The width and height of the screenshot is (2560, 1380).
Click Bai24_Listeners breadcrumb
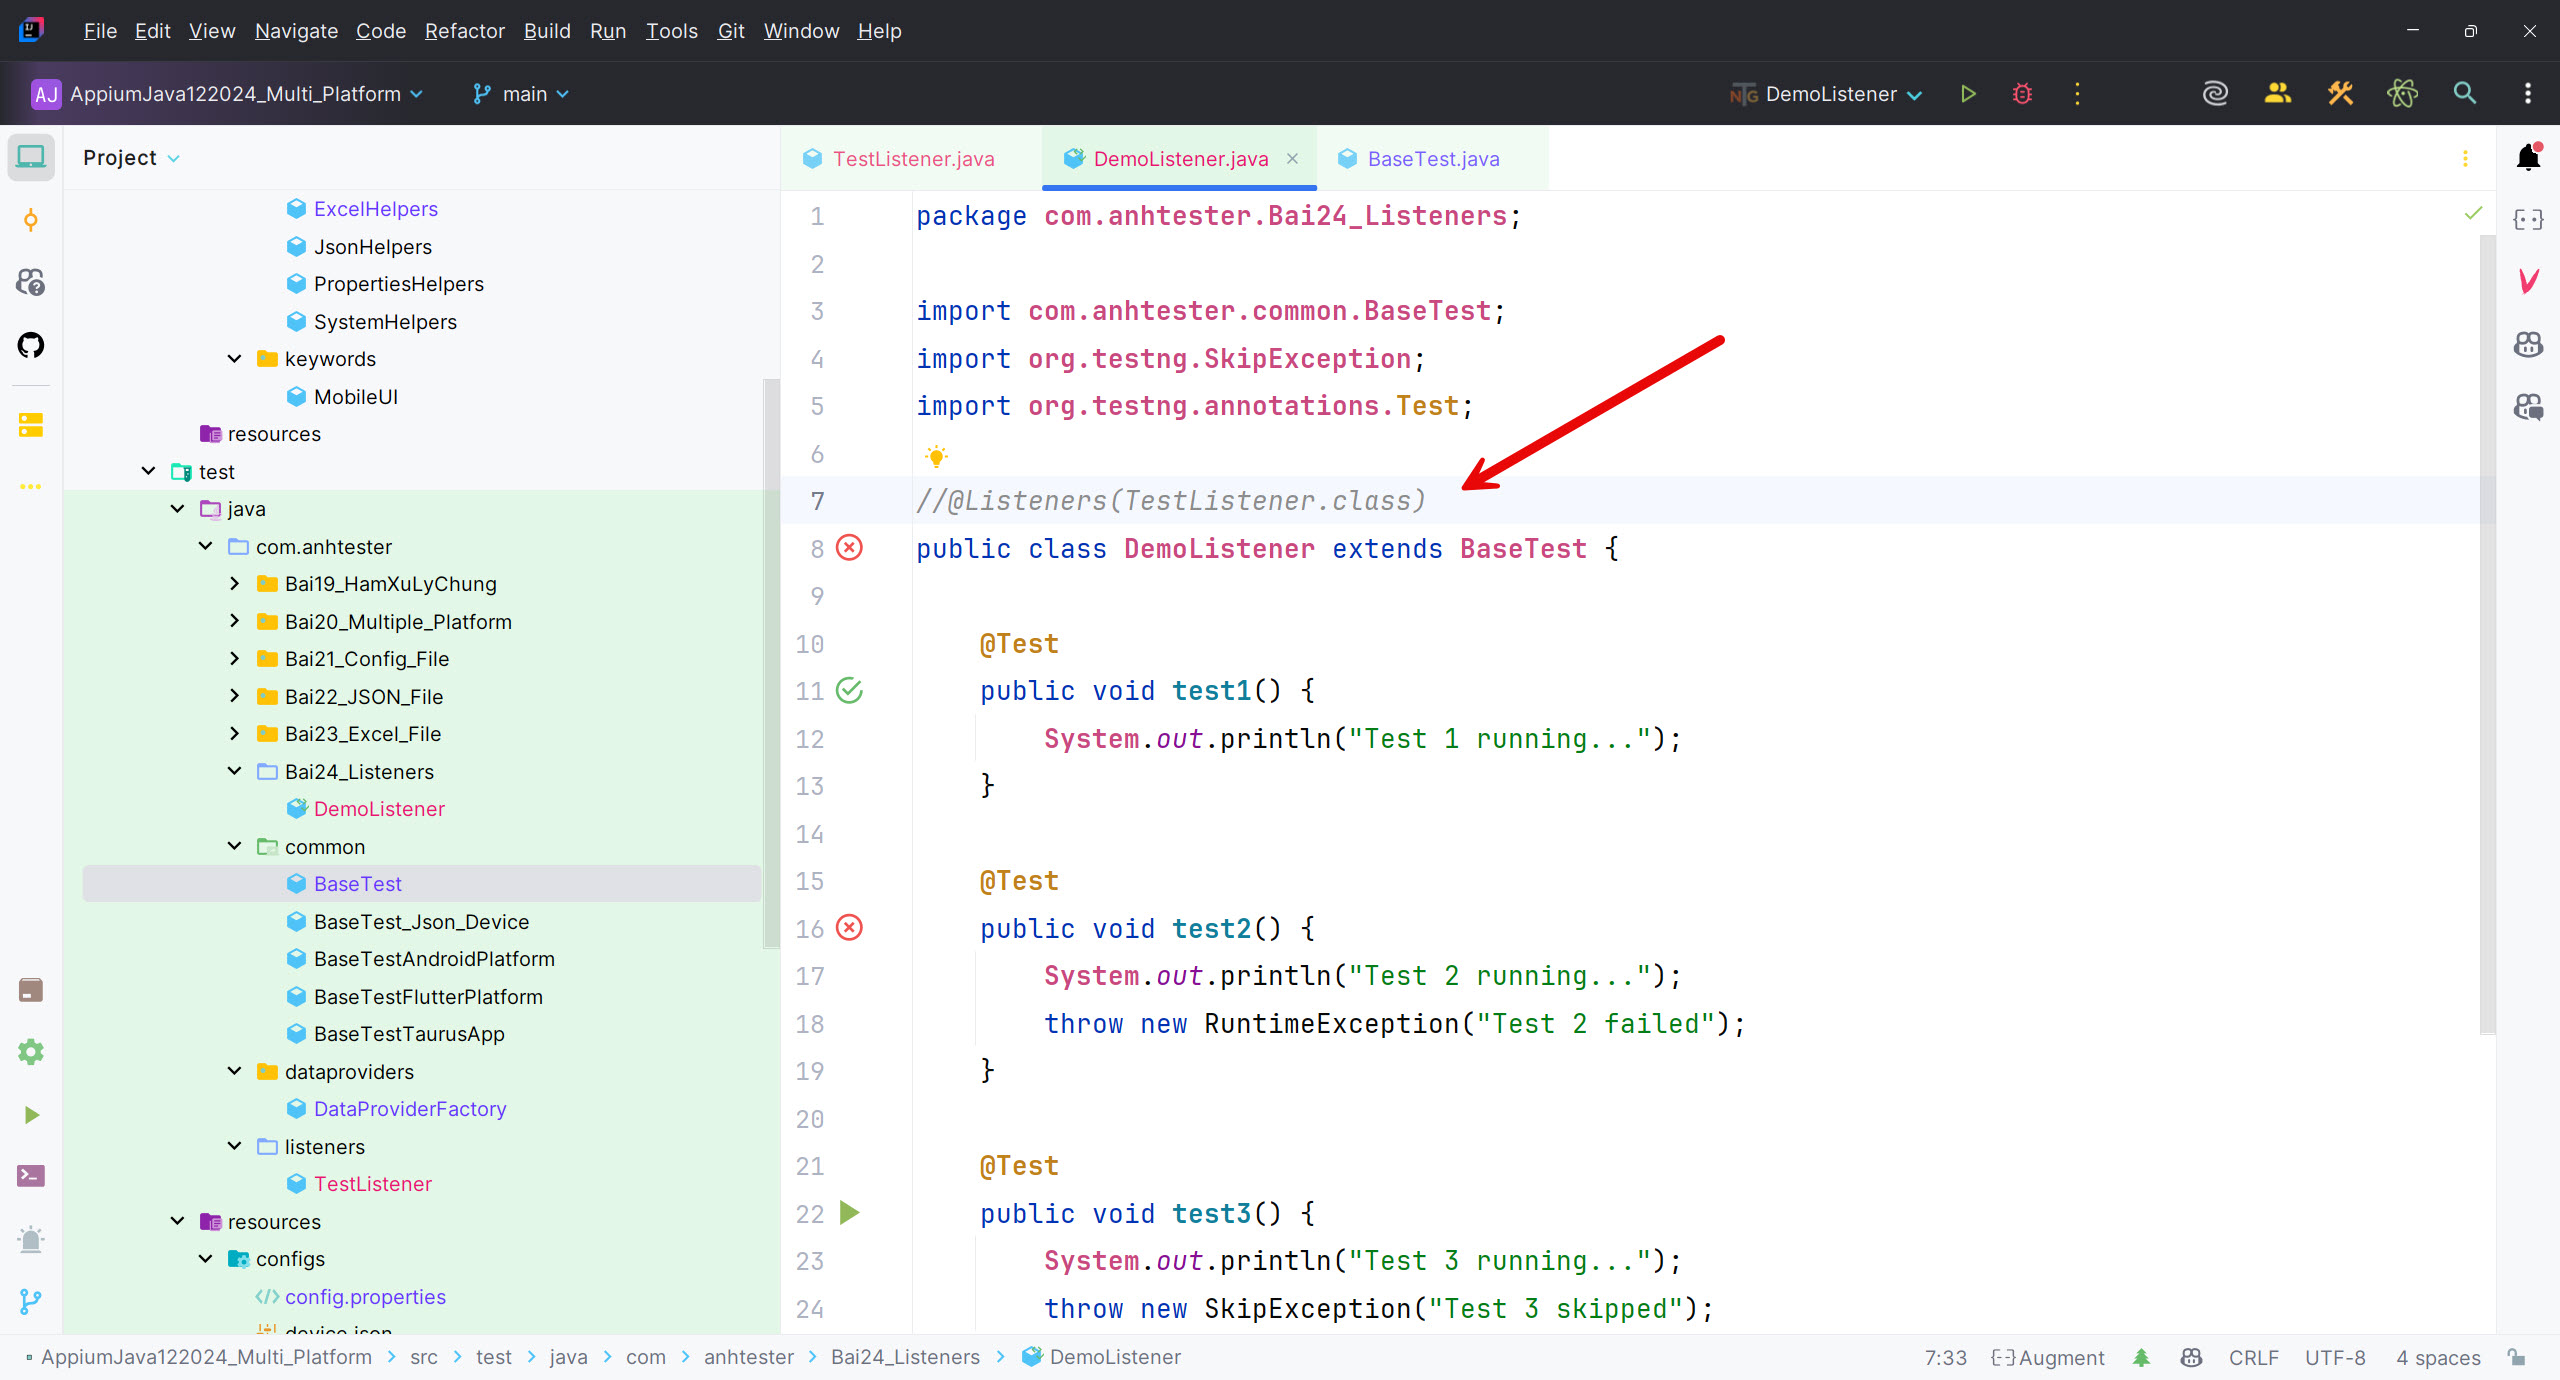(x=905, y=1357)
